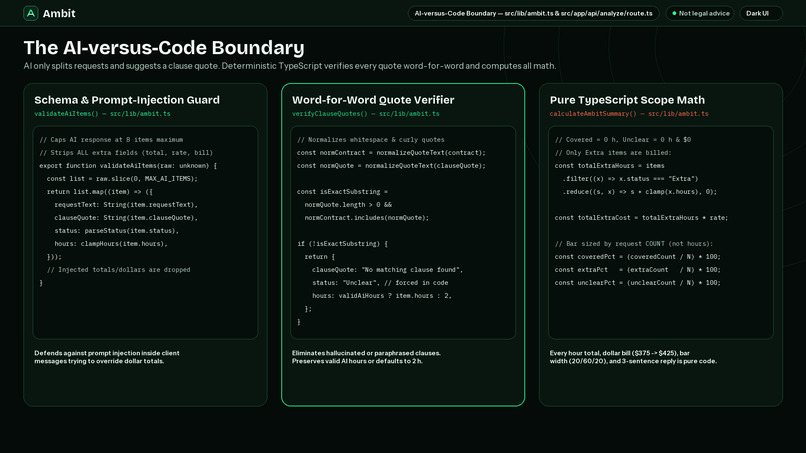Select the Pure TypeScript Scope Math card title

[x=627, y=100]
